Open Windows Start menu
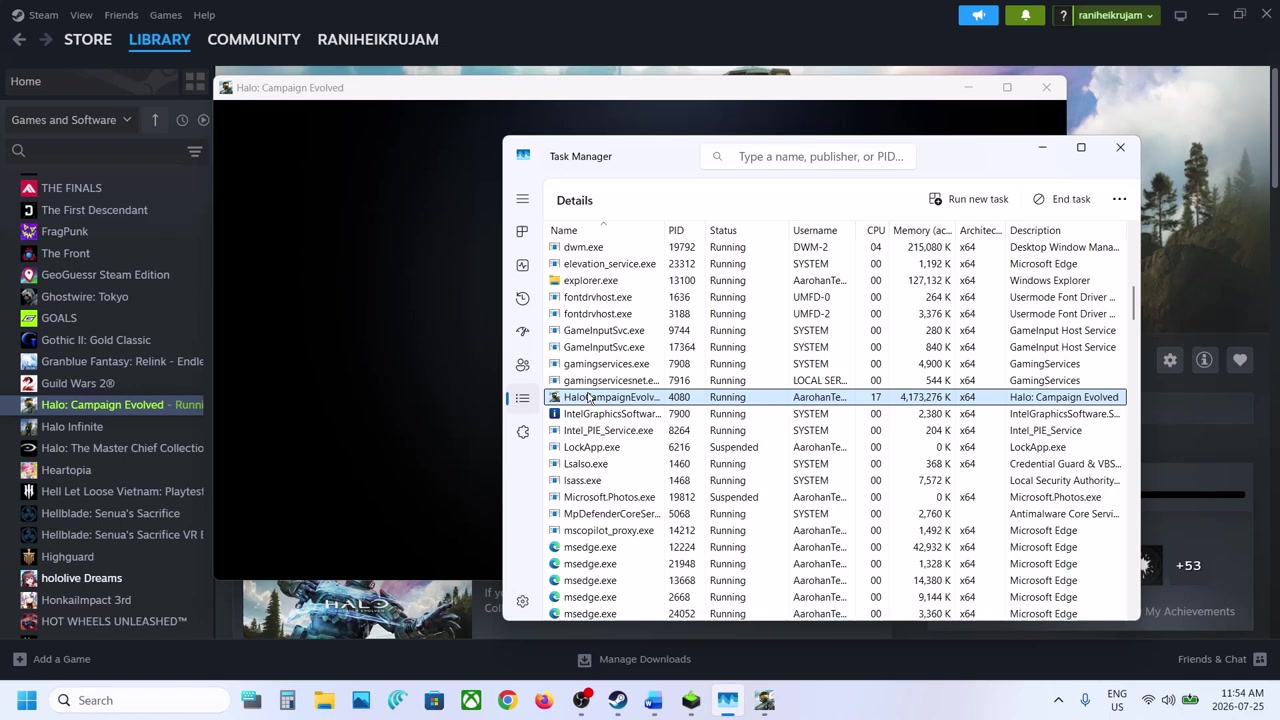 coord(27,700)
